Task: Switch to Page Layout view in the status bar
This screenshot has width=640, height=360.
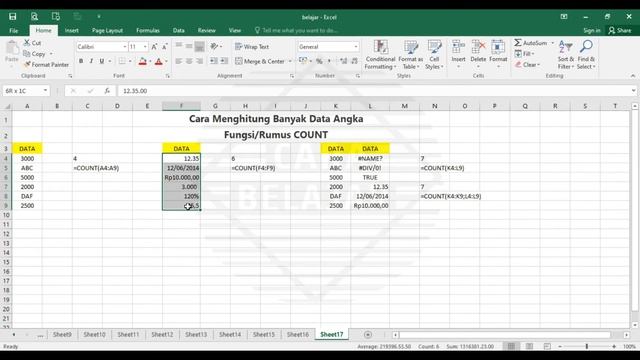Action: point(529,346)
